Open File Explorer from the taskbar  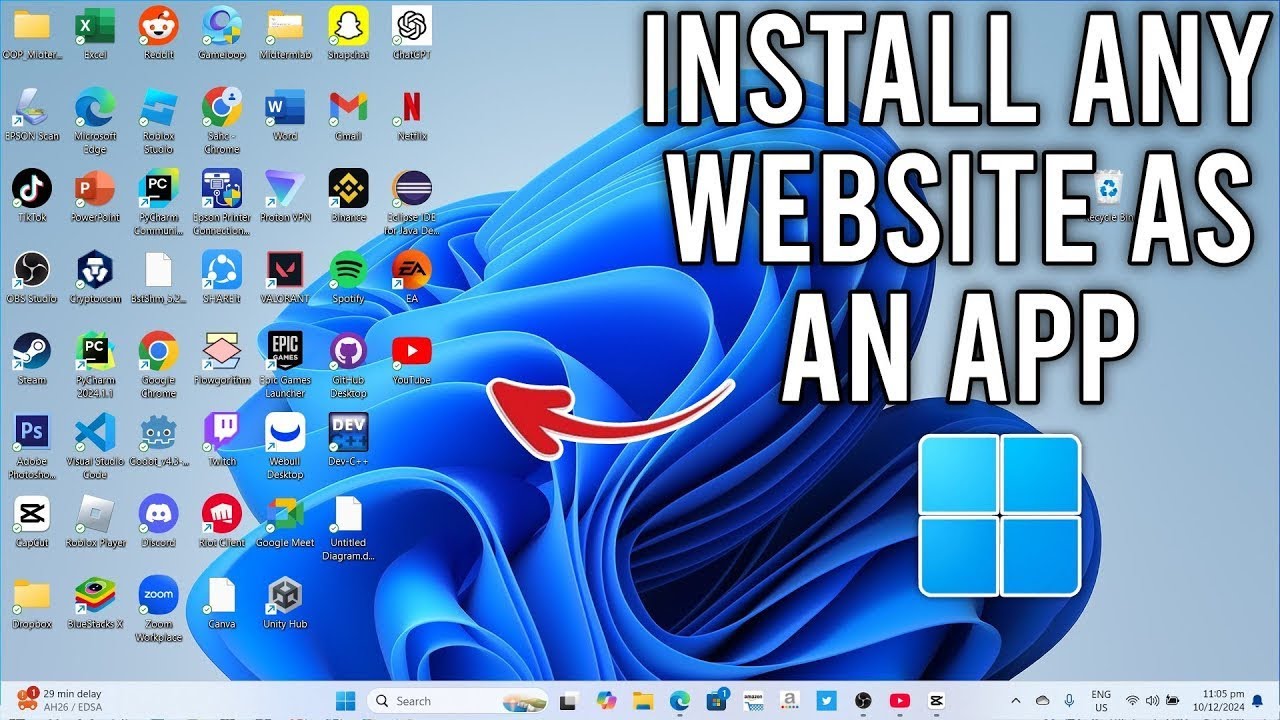point(643,701)
